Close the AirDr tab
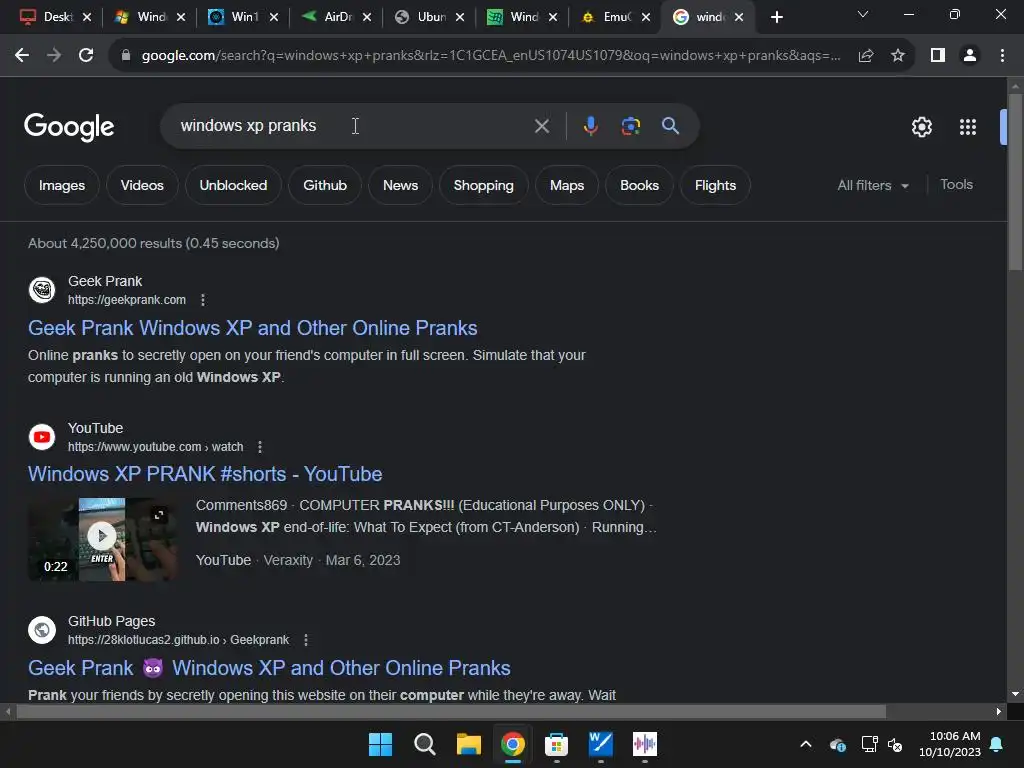1024x768 pixels. (367, 17)
